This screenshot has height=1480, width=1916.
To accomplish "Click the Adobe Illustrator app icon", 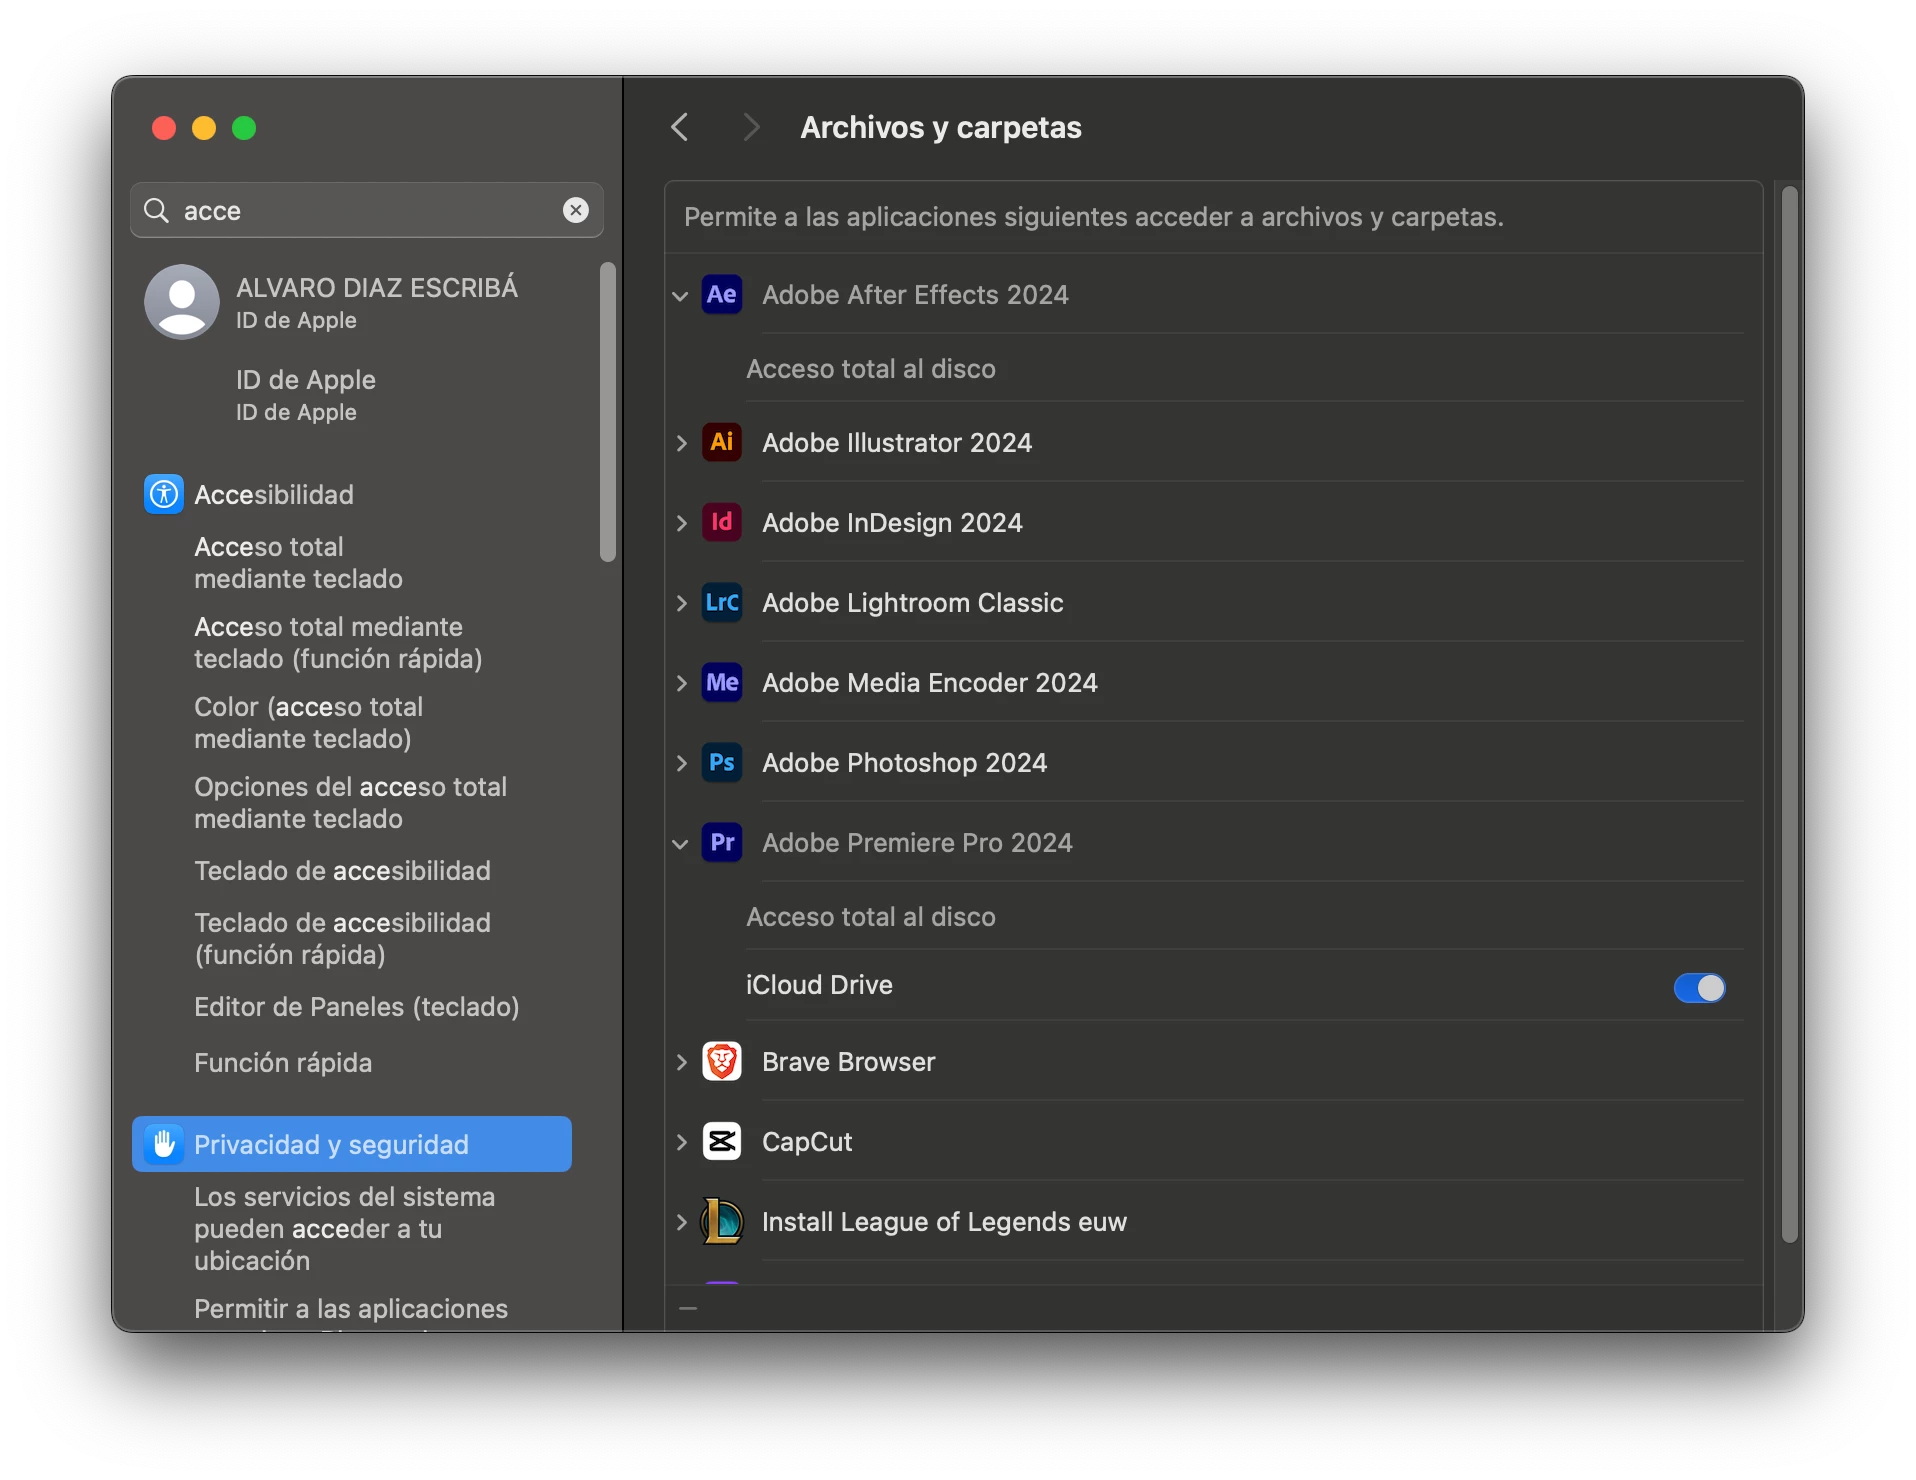I will pyautogui.click(x=721, y=443).
